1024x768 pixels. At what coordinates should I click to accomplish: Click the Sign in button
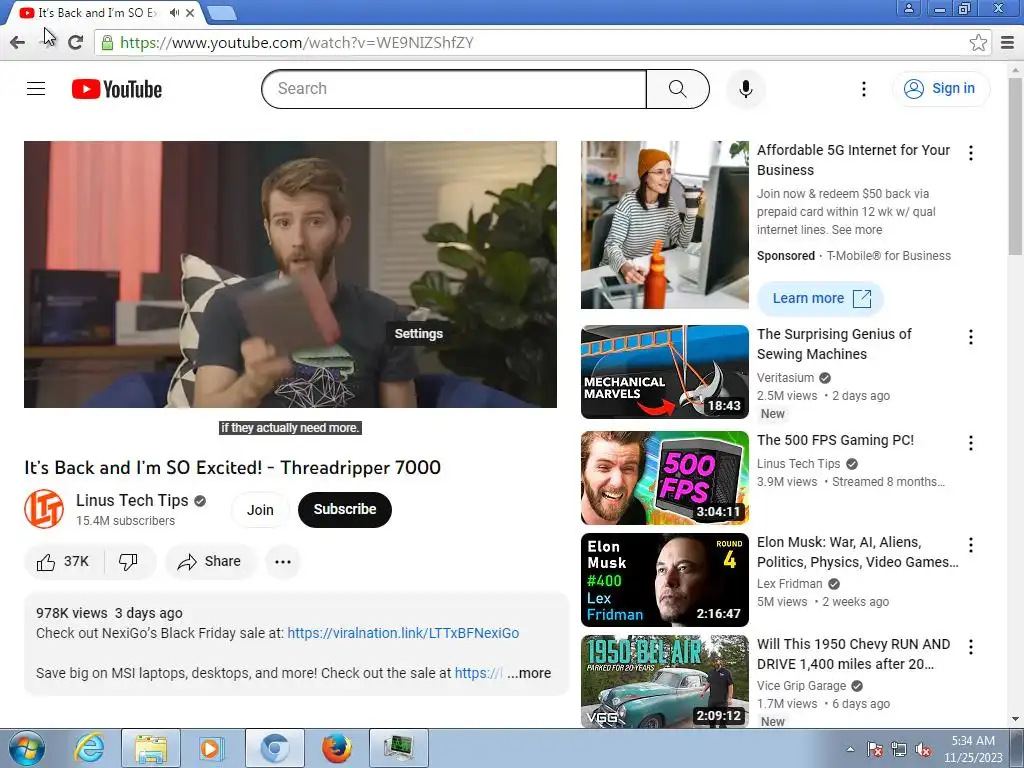click(x=940, y=88)
